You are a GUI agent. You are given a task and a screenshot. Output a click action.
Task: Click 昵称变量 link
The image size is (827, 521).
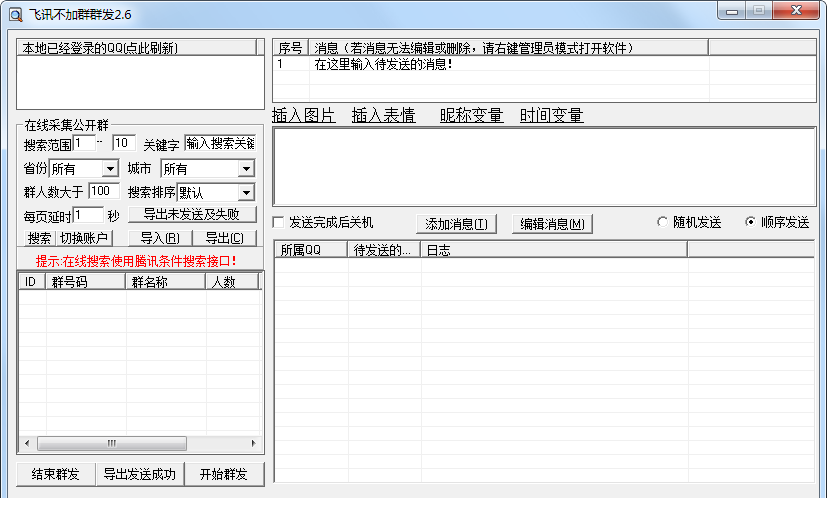coord(472,115)
